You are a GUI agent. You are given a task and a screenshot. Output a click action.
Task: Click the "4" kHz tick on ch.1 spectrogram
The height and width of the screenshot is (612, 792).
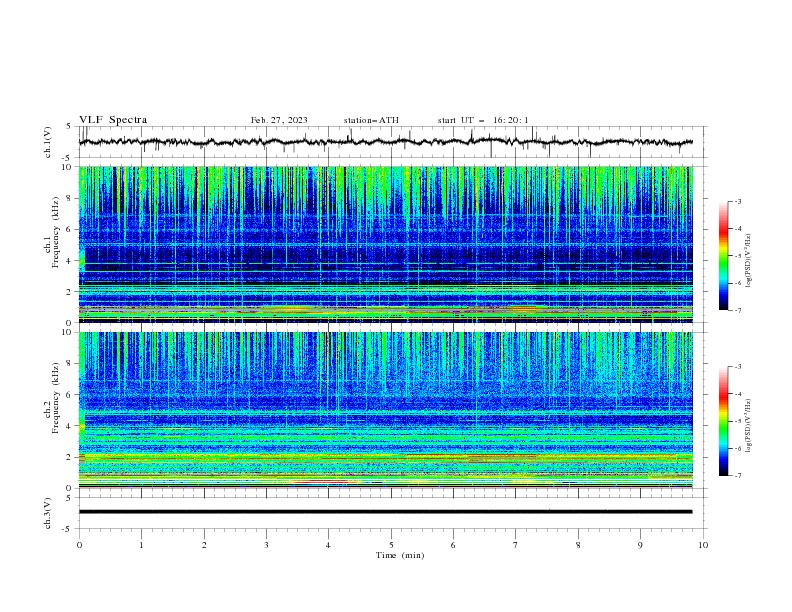click(x=70, y=261)
